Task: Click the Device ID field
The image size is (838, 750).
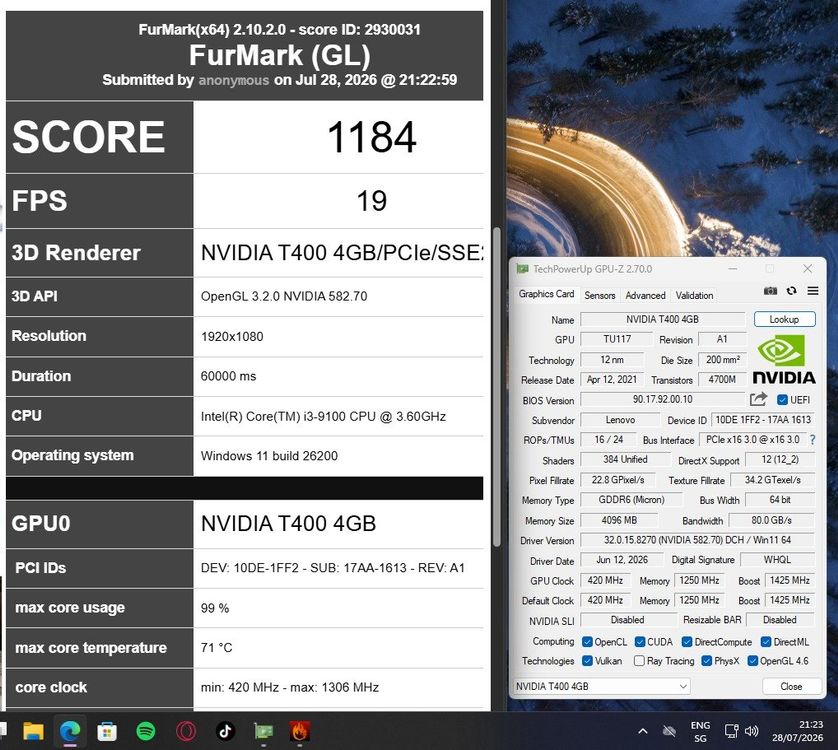Action: (763, 420)
